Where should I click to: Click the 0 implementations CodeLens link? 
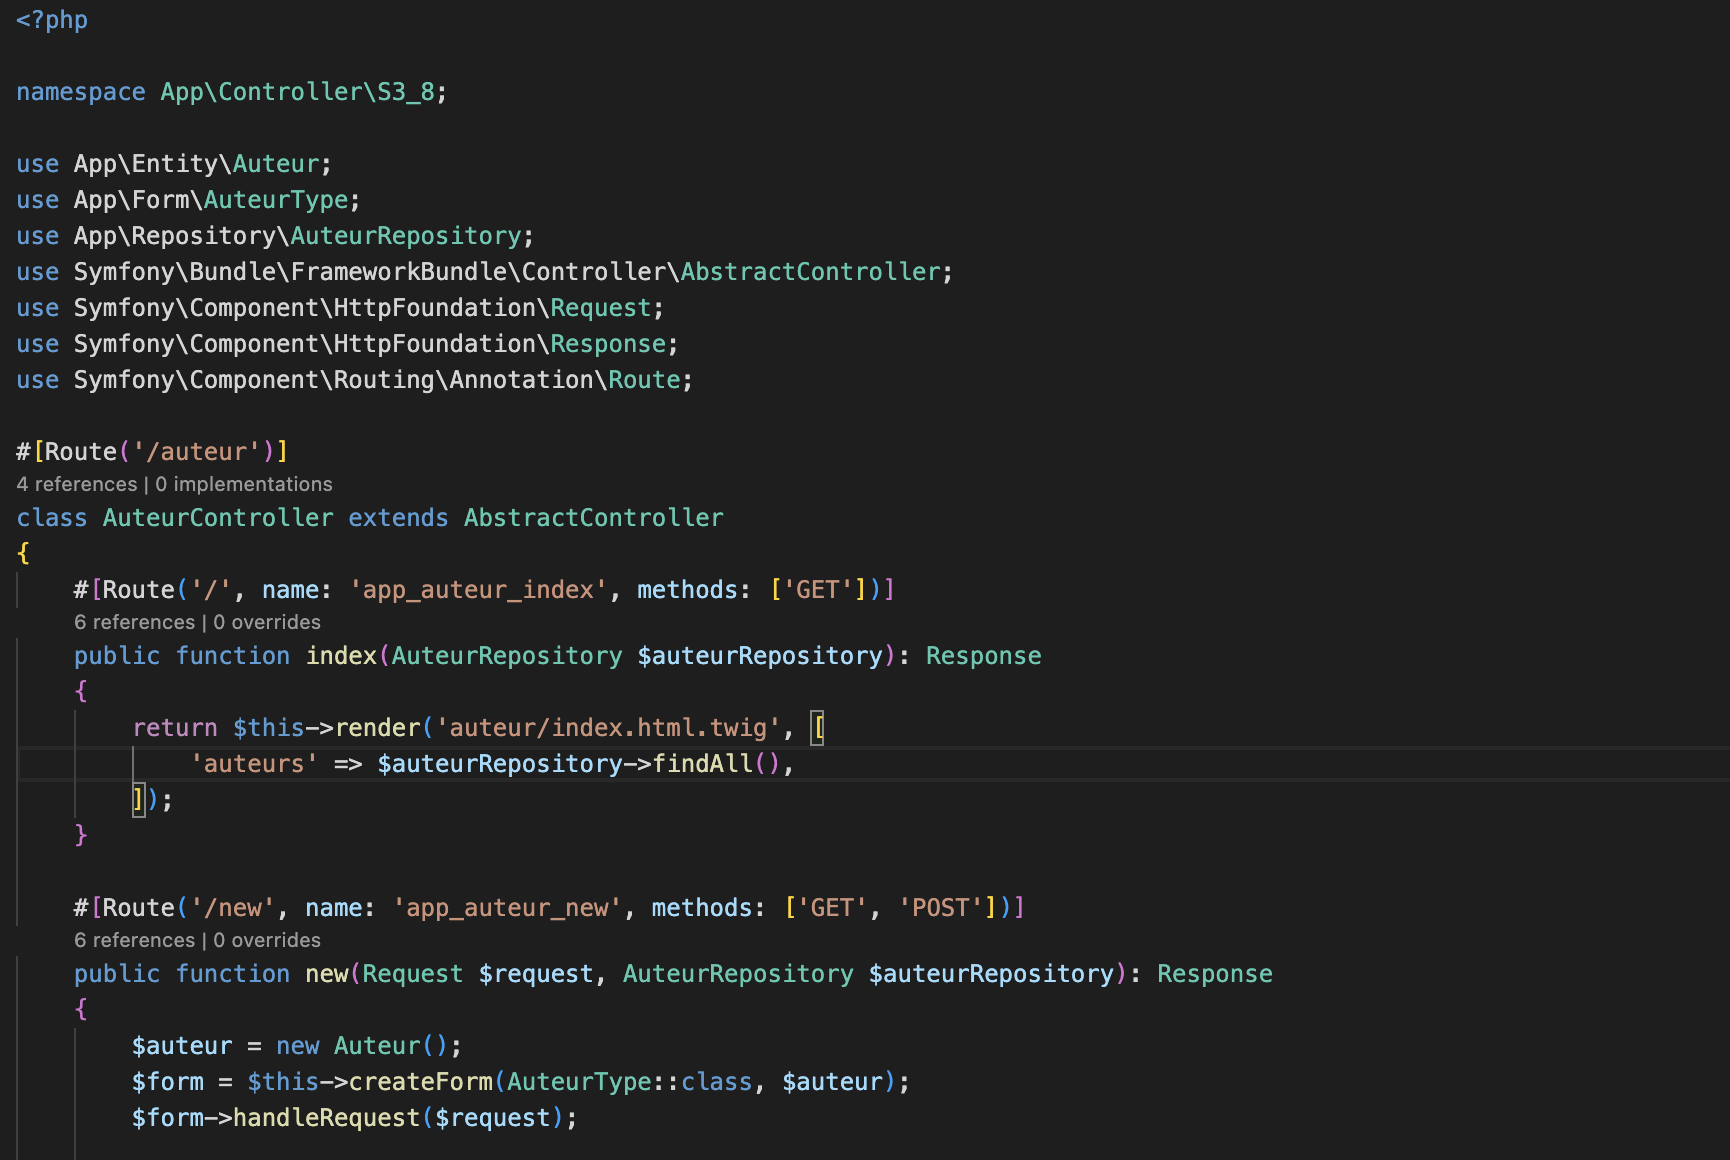click(243, 484)
